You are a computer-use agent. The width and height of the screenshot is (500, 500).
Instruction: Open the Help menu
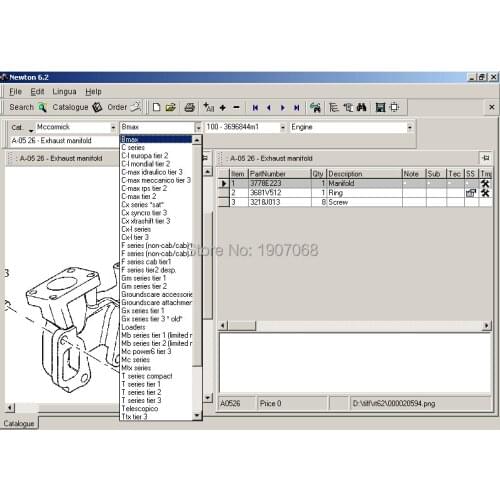(x=93, y=91)
